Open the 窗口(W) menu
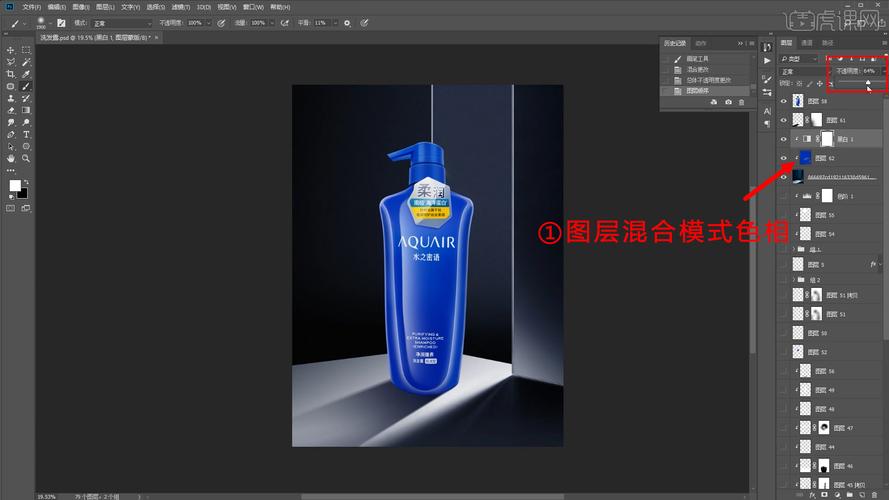889x500 pixels. pyautogui.click(x=253, y=7)
